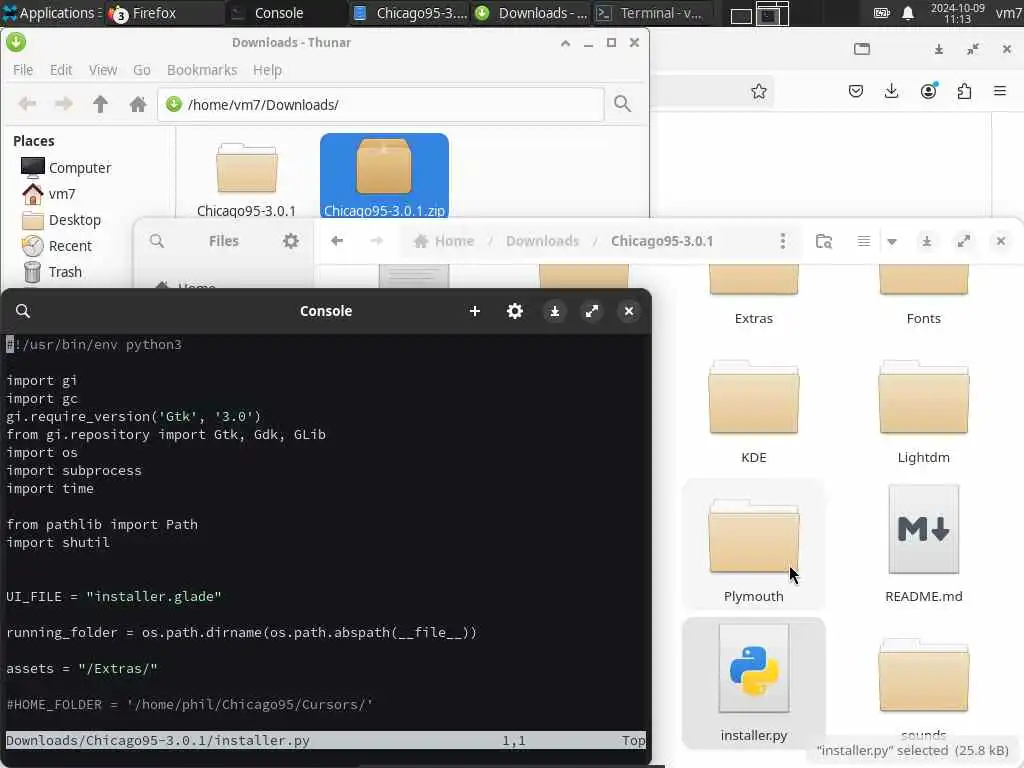The height and width of the screenshot is (768, 1024).
Task: Switch to the Chicago95-3 taskbar entry
Action: (x=410, y=13)
